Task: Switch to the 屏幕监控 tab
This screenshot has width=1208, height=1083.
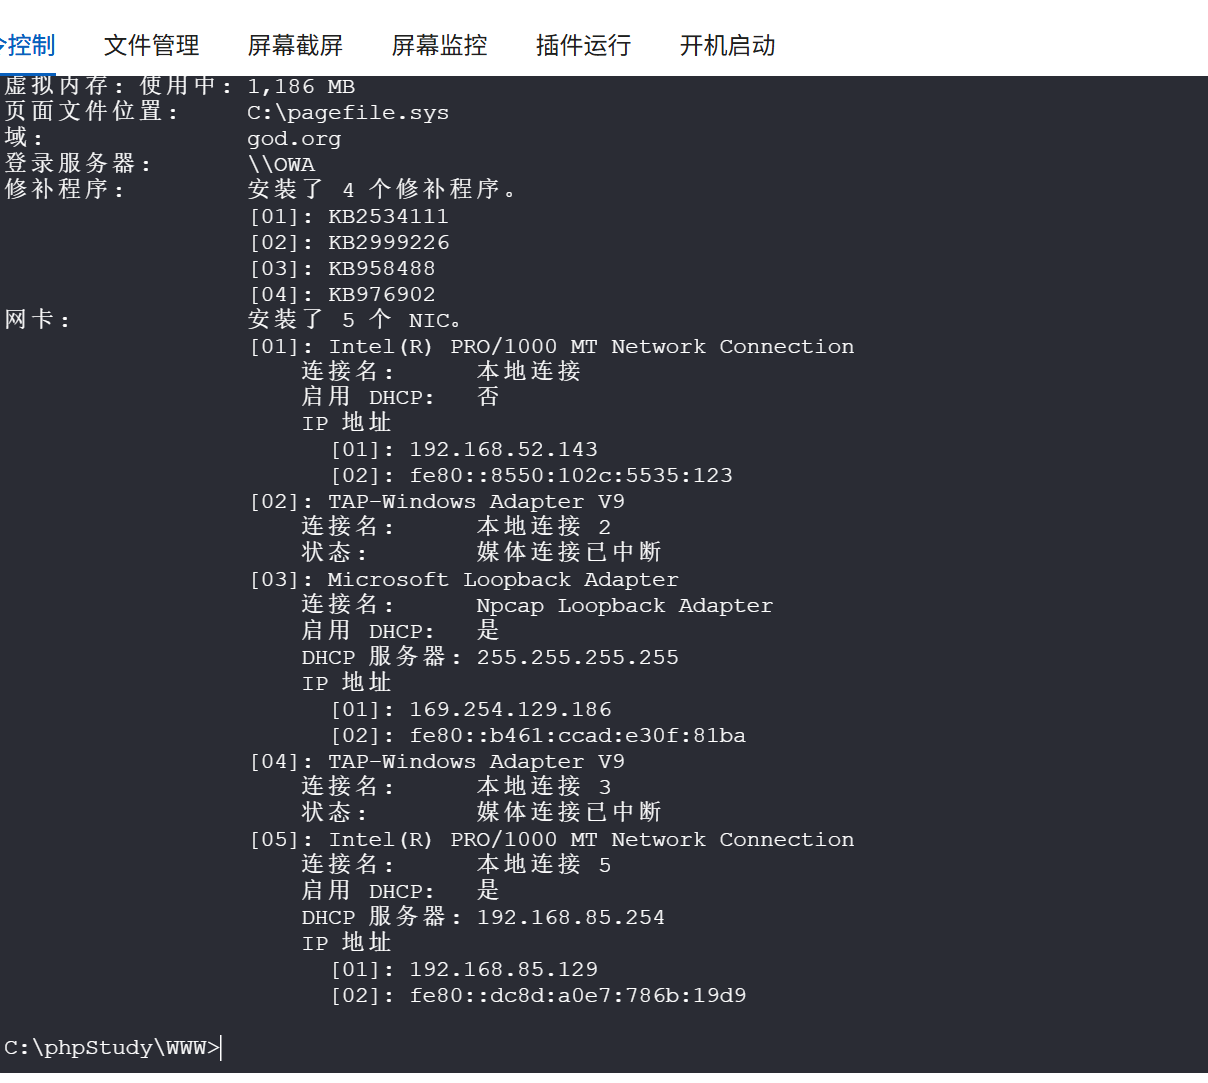Action: (x=439, y=45)
